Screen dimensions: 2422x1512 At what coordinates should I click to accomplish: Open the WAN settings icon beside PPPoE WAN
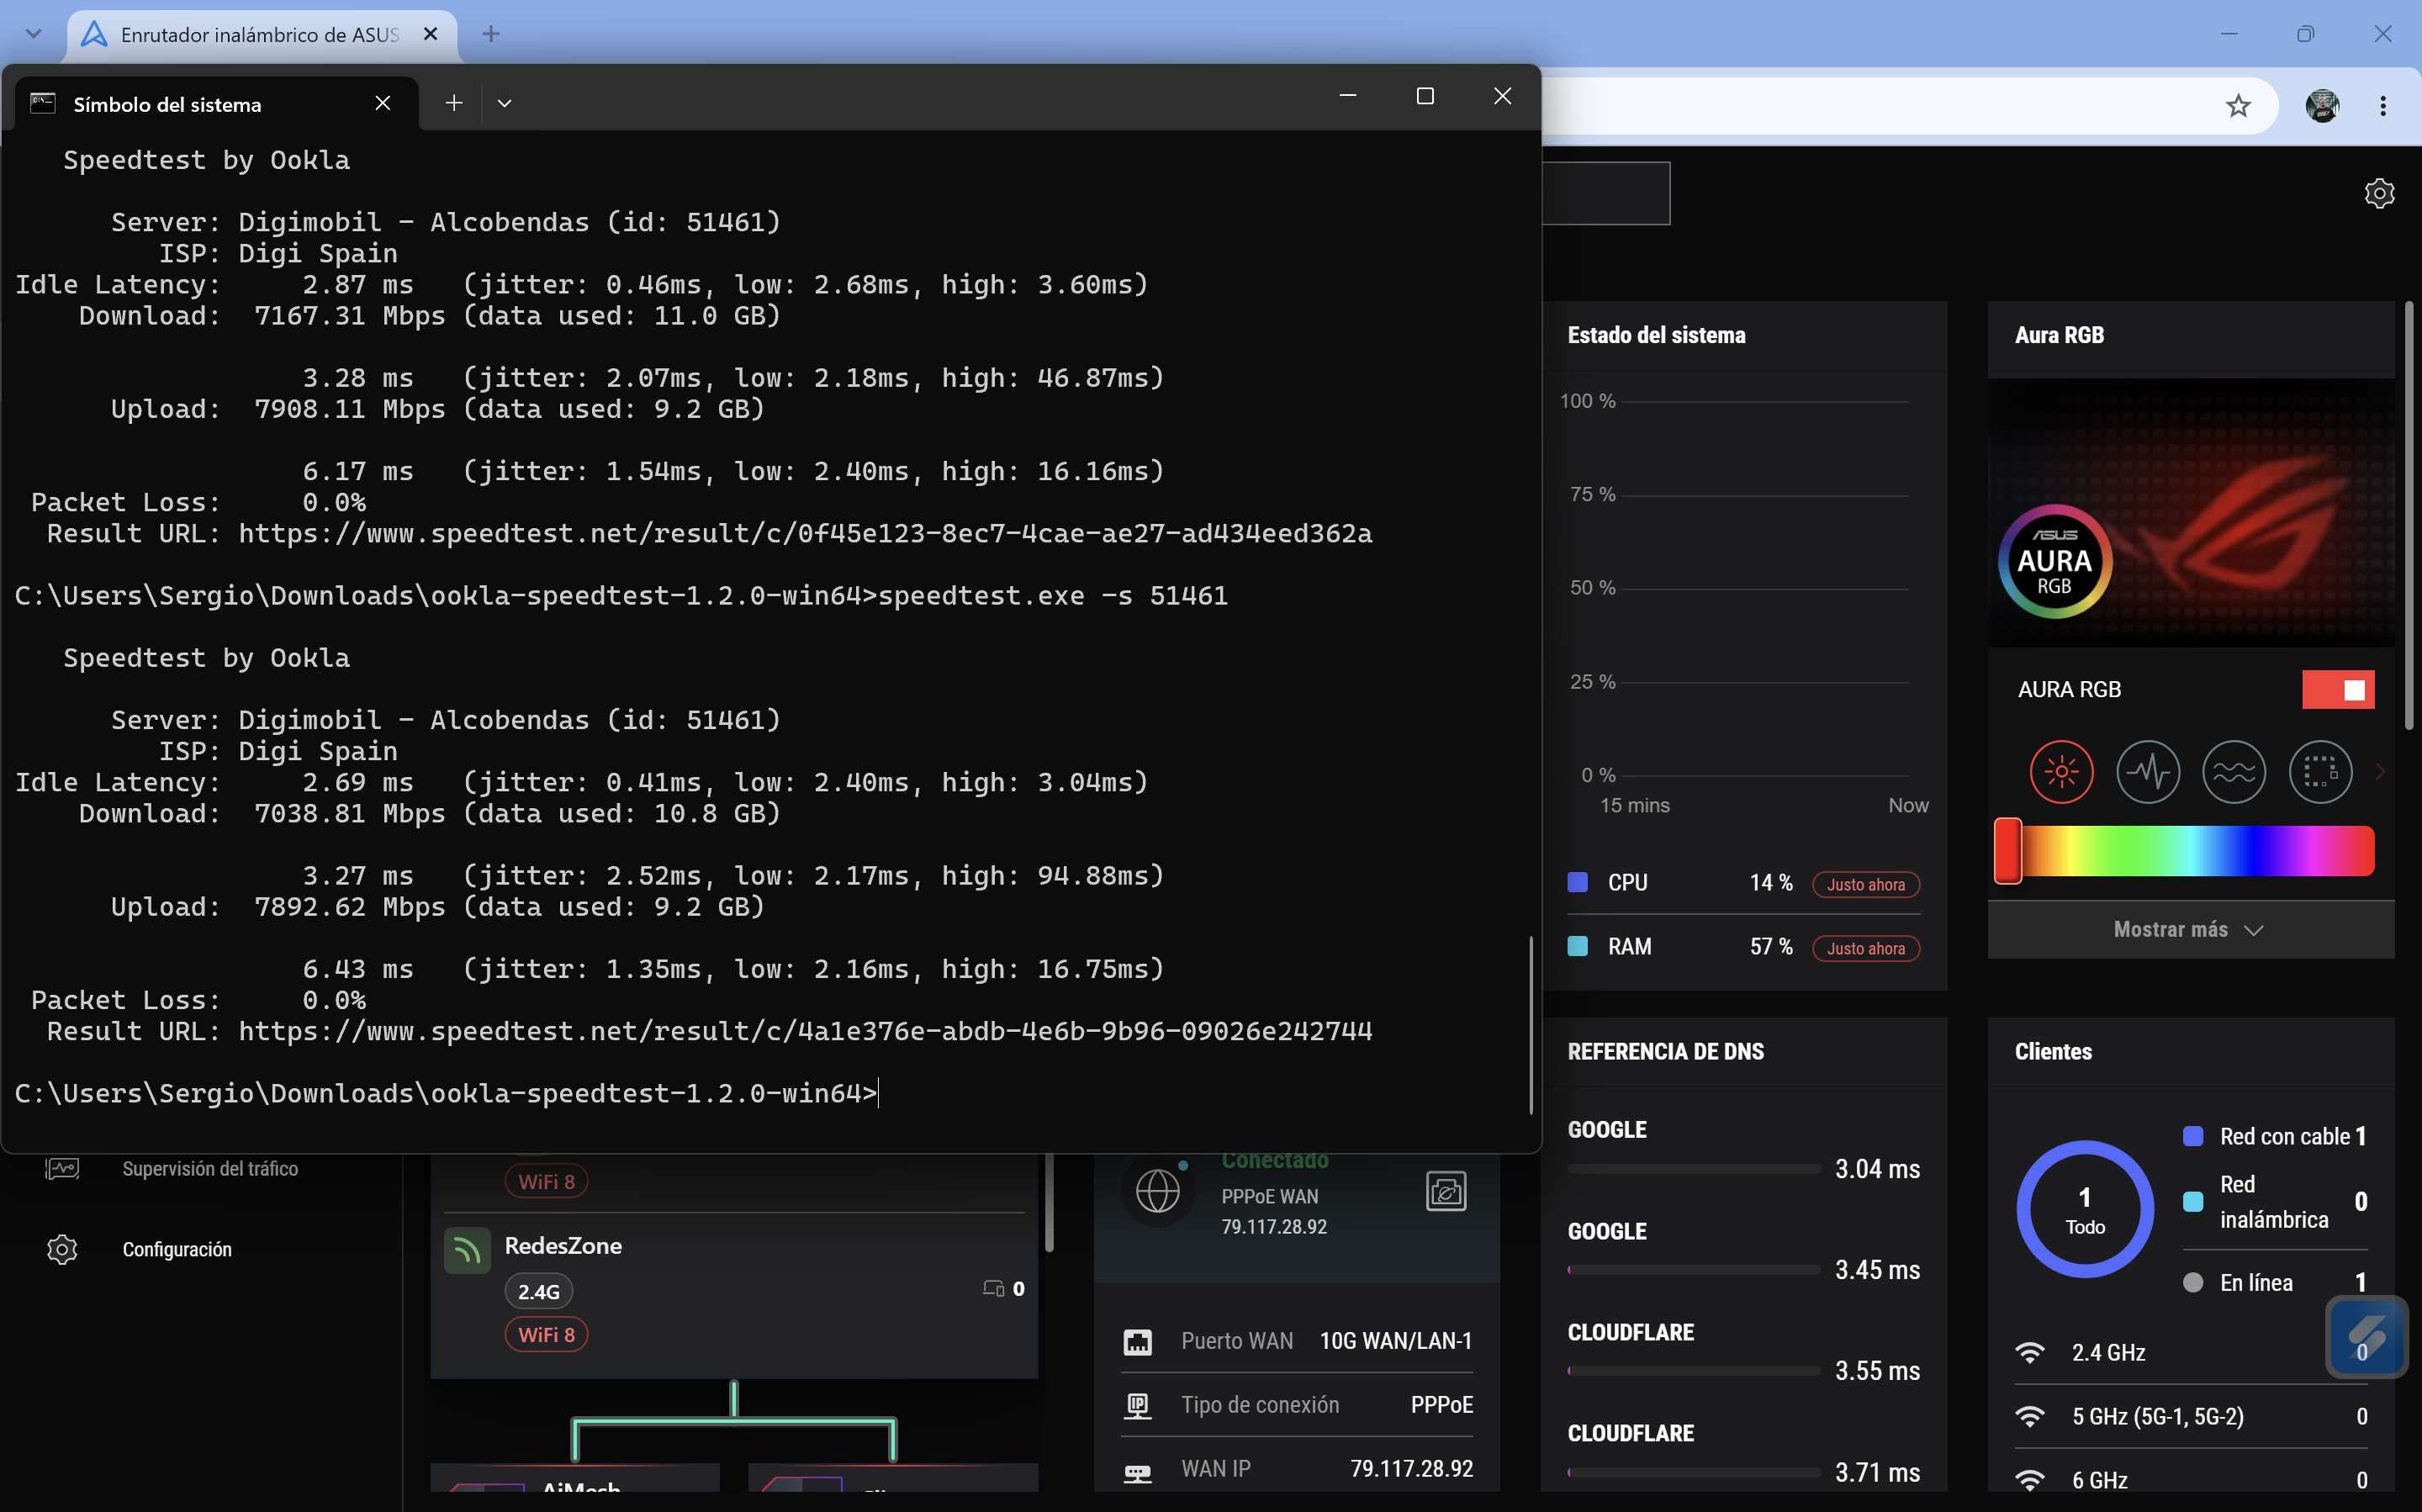pyautogui.click(x=1445, y=1191)
